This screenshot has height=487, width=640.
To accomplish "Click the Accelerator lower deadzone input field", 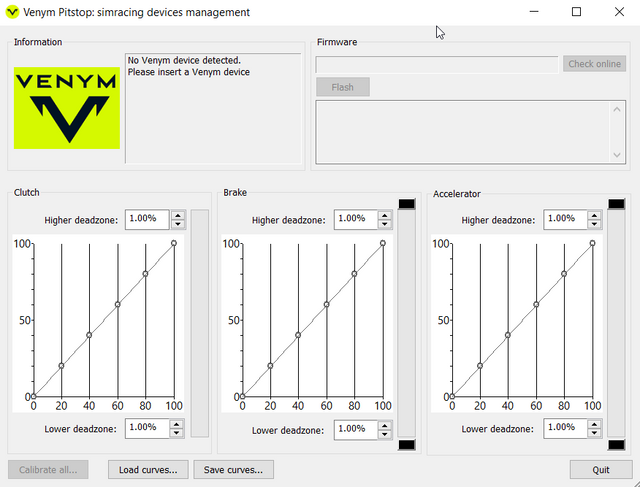I will (565, 428).
